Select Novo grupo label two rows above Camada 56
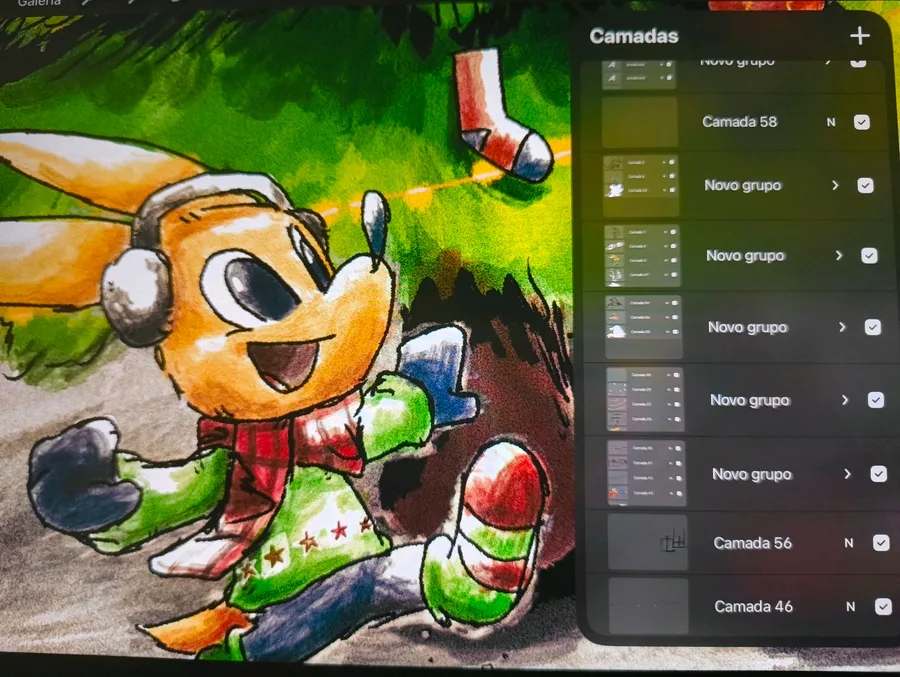900x677 pixels. [x=750, y=400]
